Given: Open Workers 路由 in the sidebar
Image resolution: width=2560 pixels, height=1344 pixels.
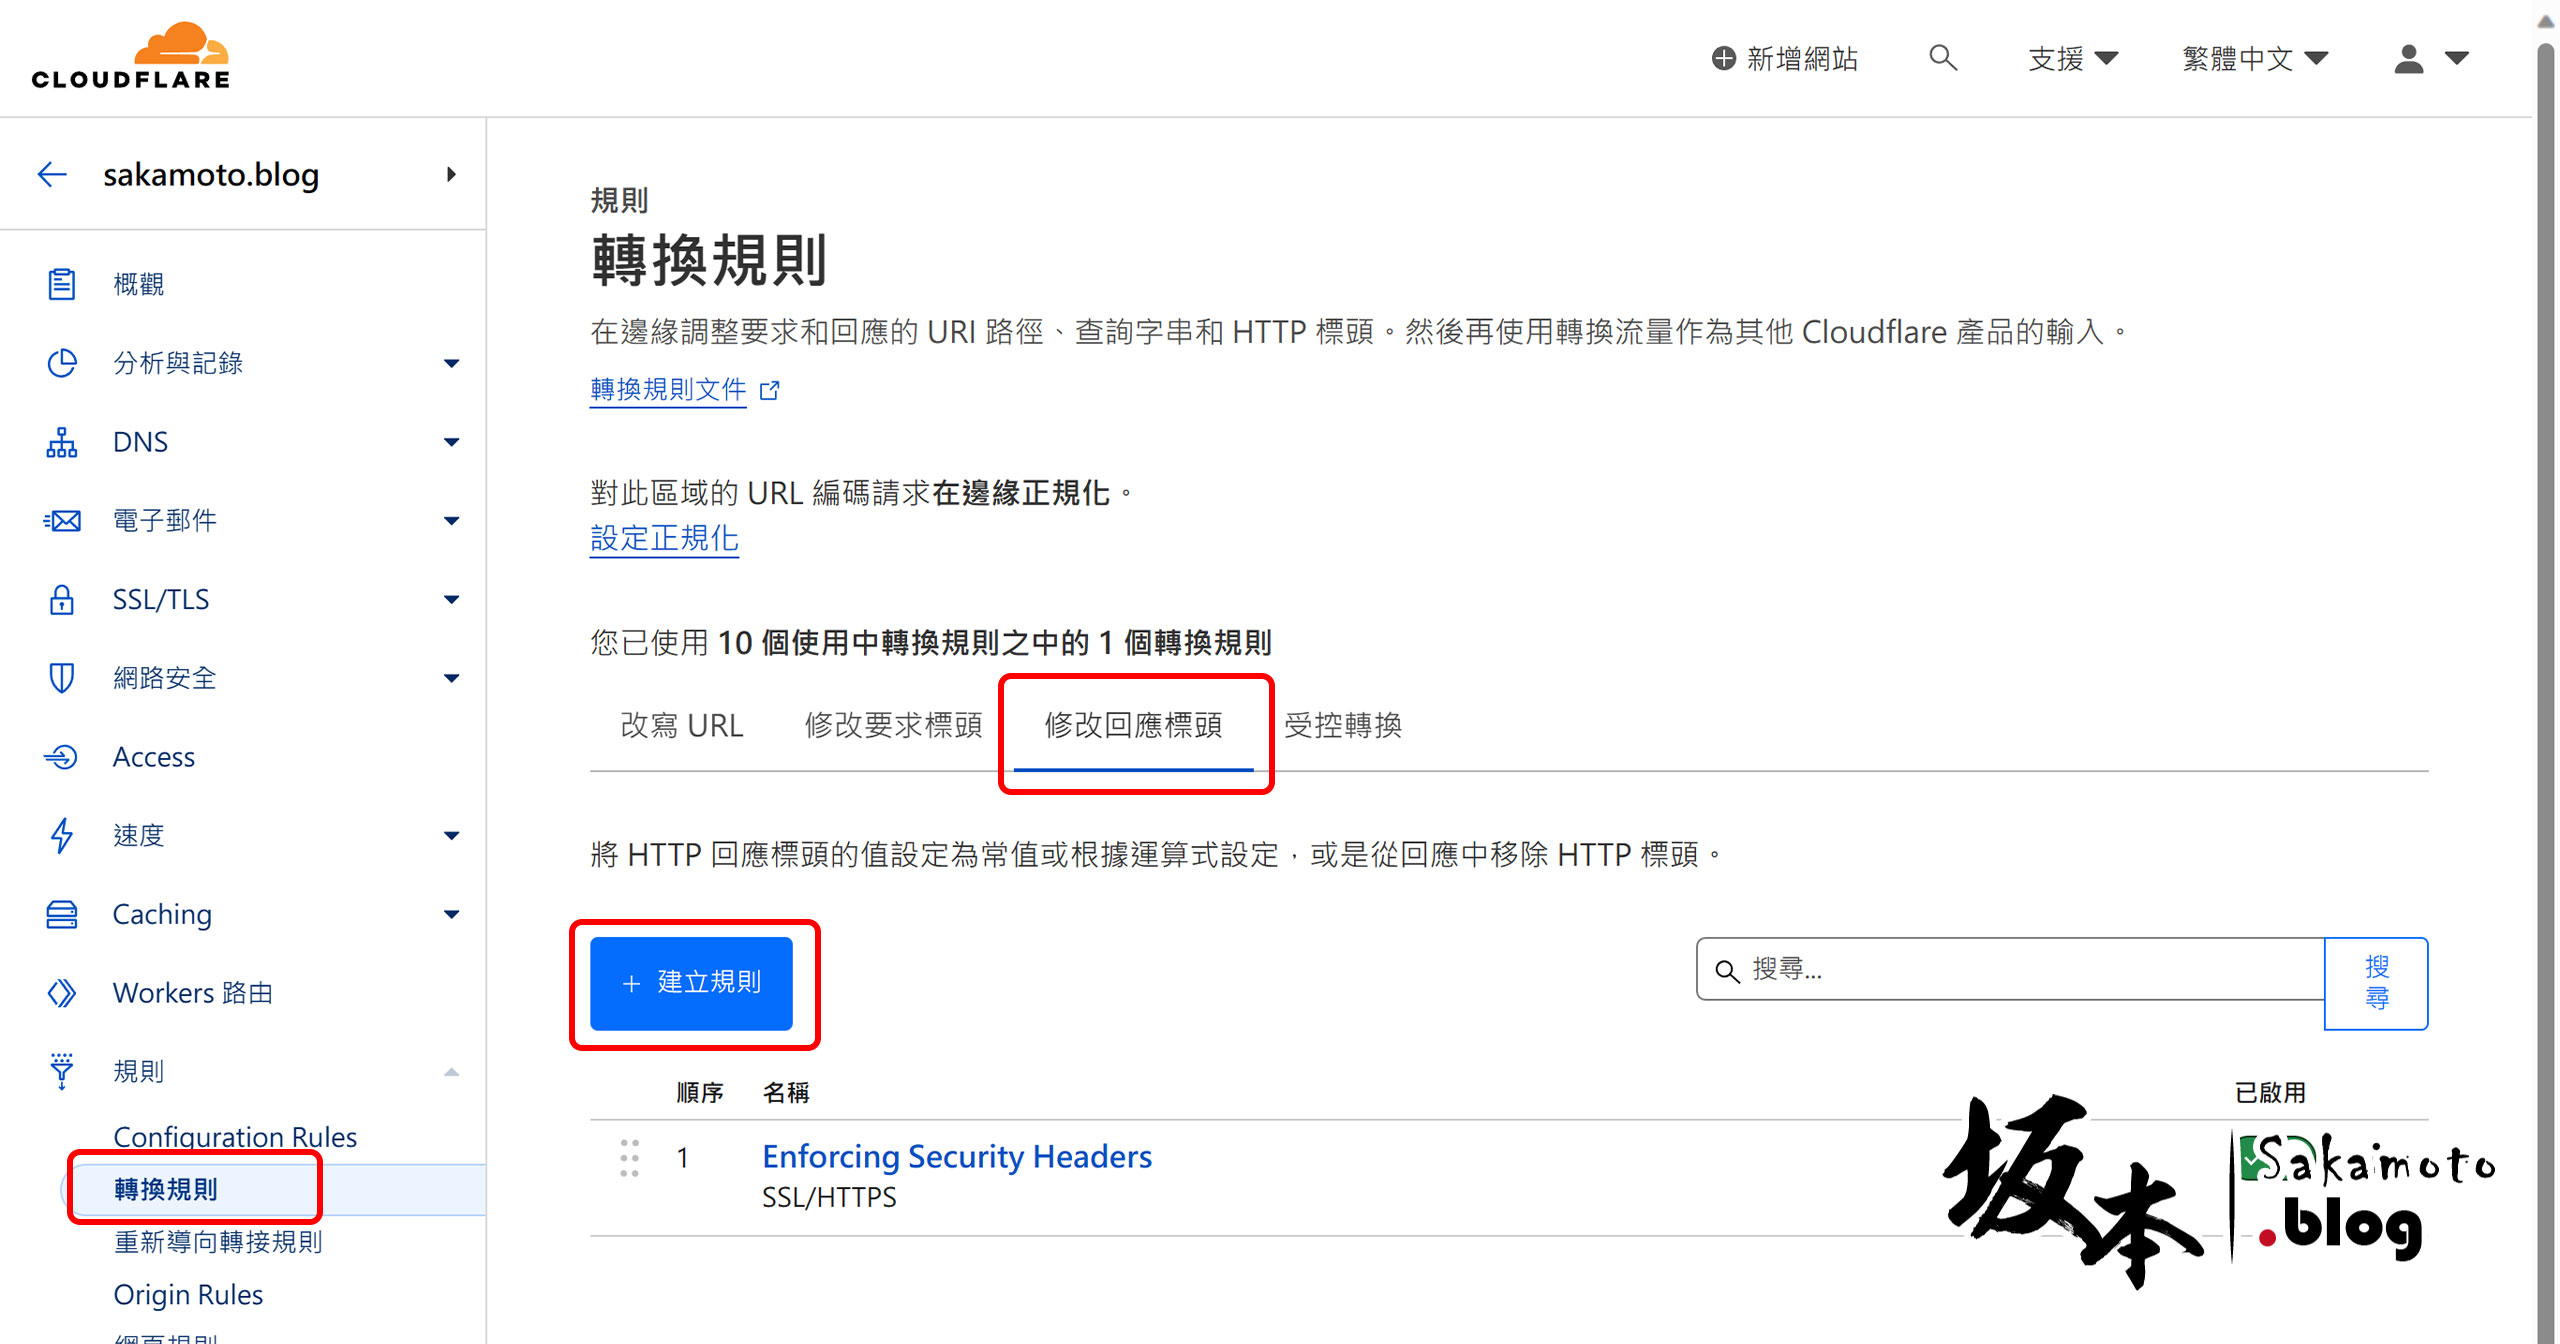Looking at the screenshot, I should [193, 993].
